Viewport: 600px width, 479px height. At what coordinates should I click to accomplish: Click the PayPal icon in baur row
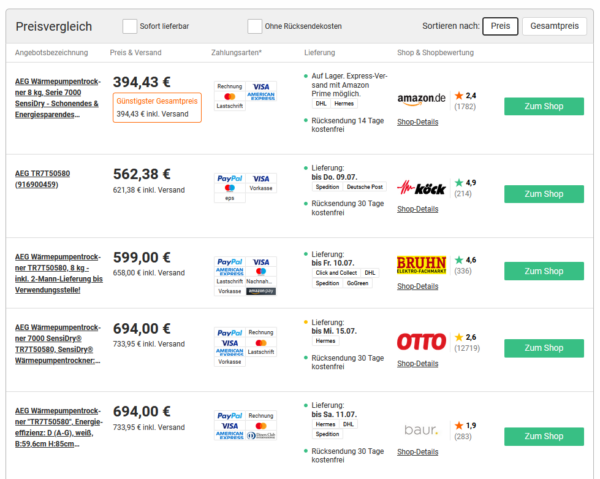230,416
